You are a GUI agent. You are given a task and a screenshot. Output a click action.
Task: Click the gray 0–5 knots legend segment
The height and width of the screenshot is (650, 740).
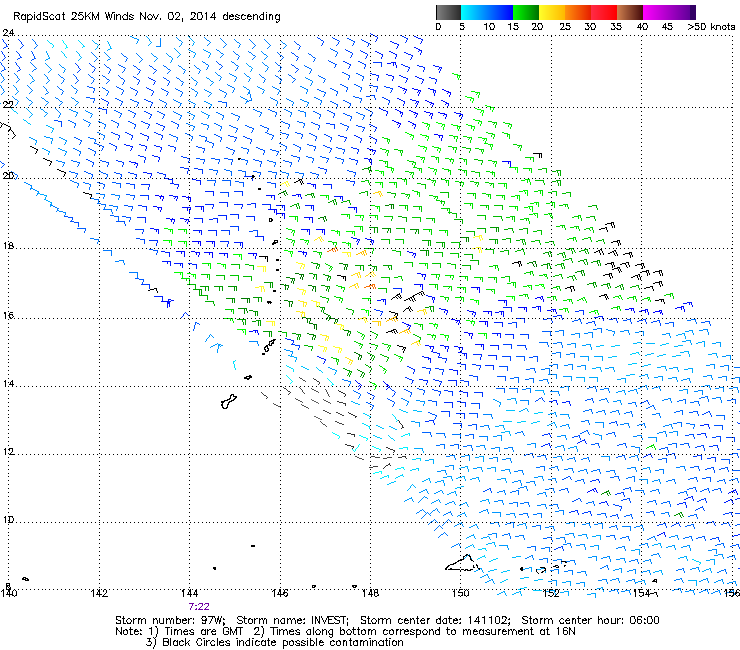coord(448,12)
